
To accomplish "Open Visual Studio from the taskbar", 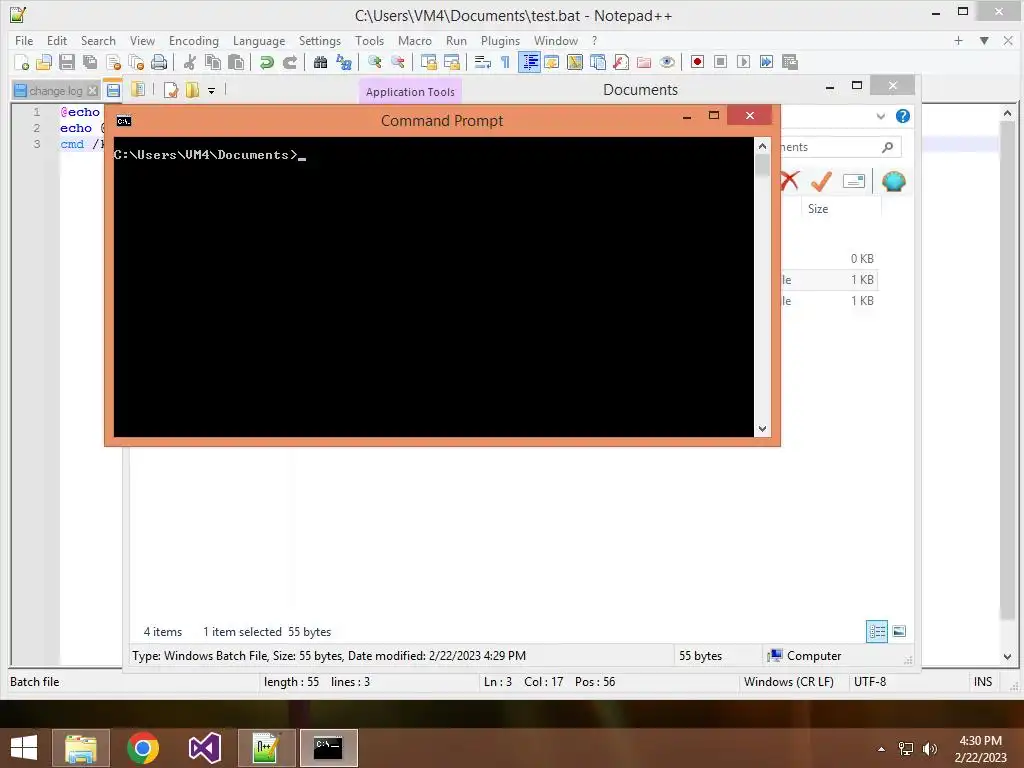I will click(204, 748).
